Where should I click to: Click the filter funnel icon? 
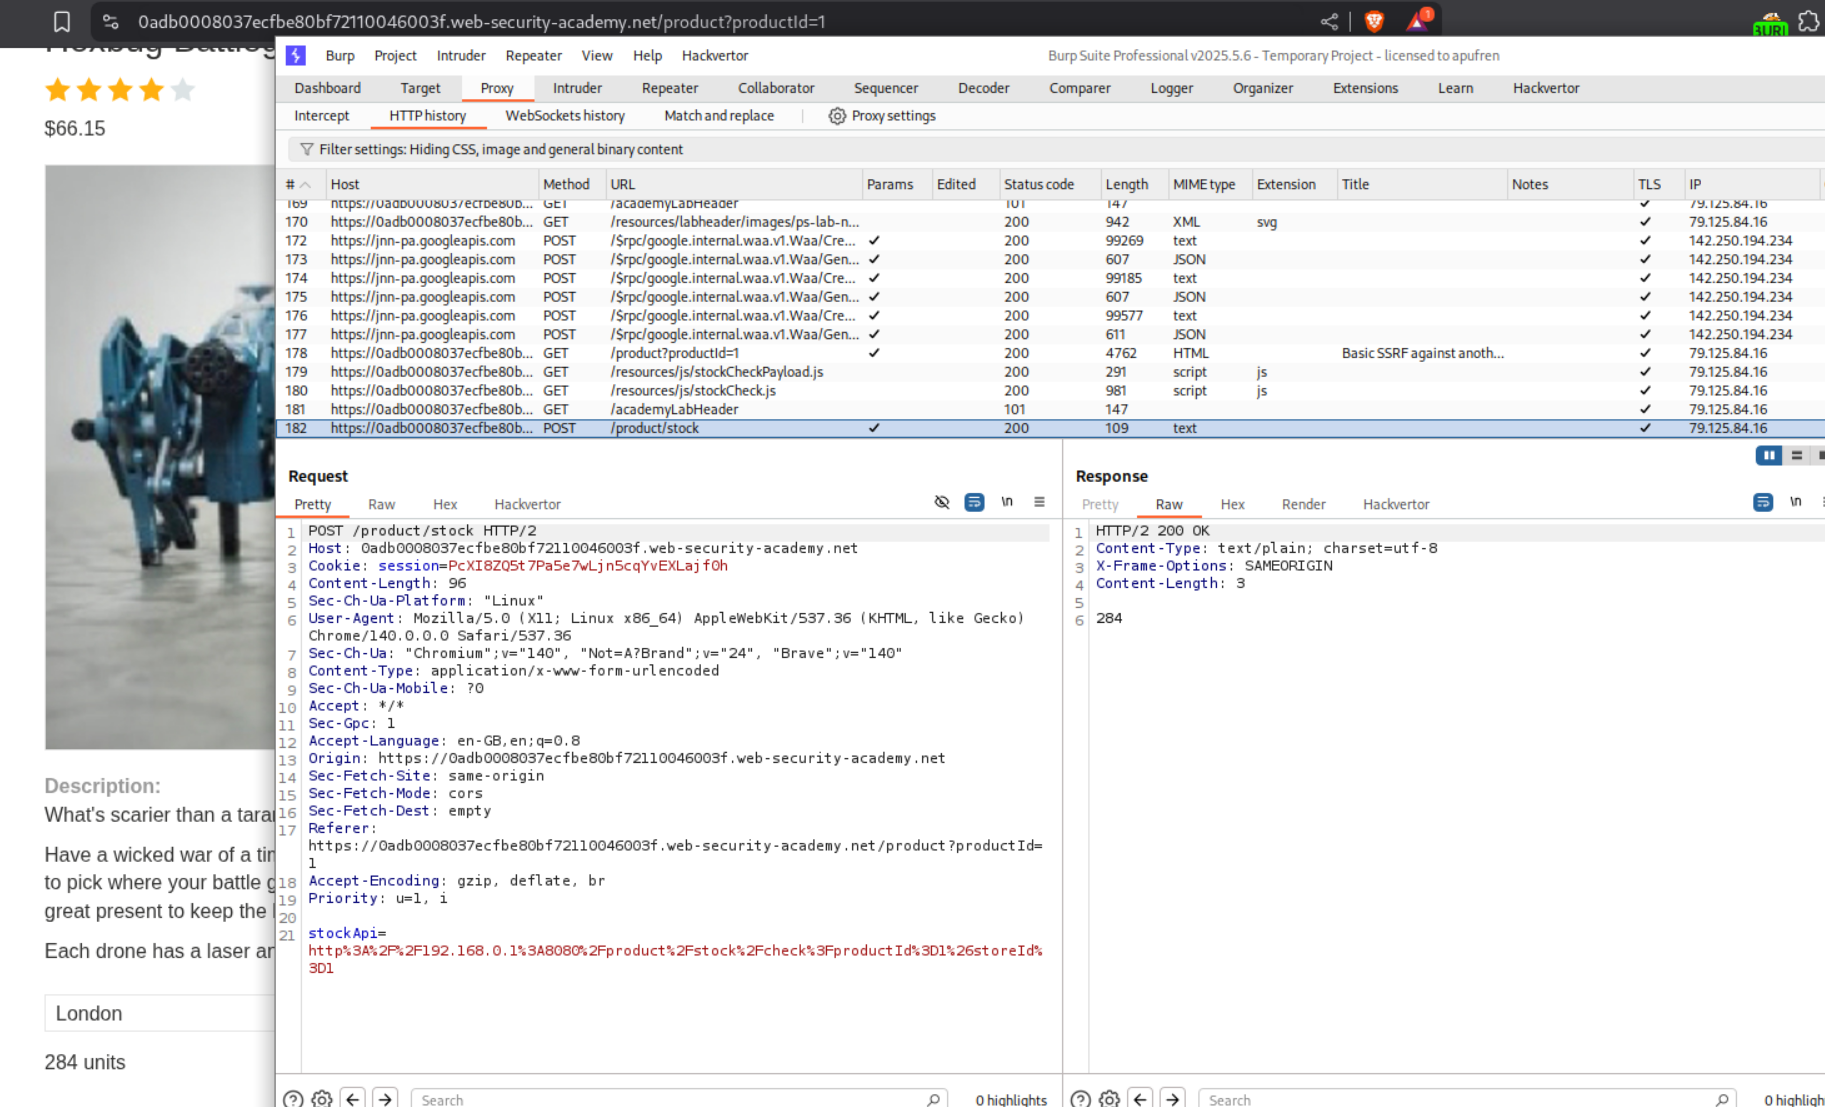[306, 149]
